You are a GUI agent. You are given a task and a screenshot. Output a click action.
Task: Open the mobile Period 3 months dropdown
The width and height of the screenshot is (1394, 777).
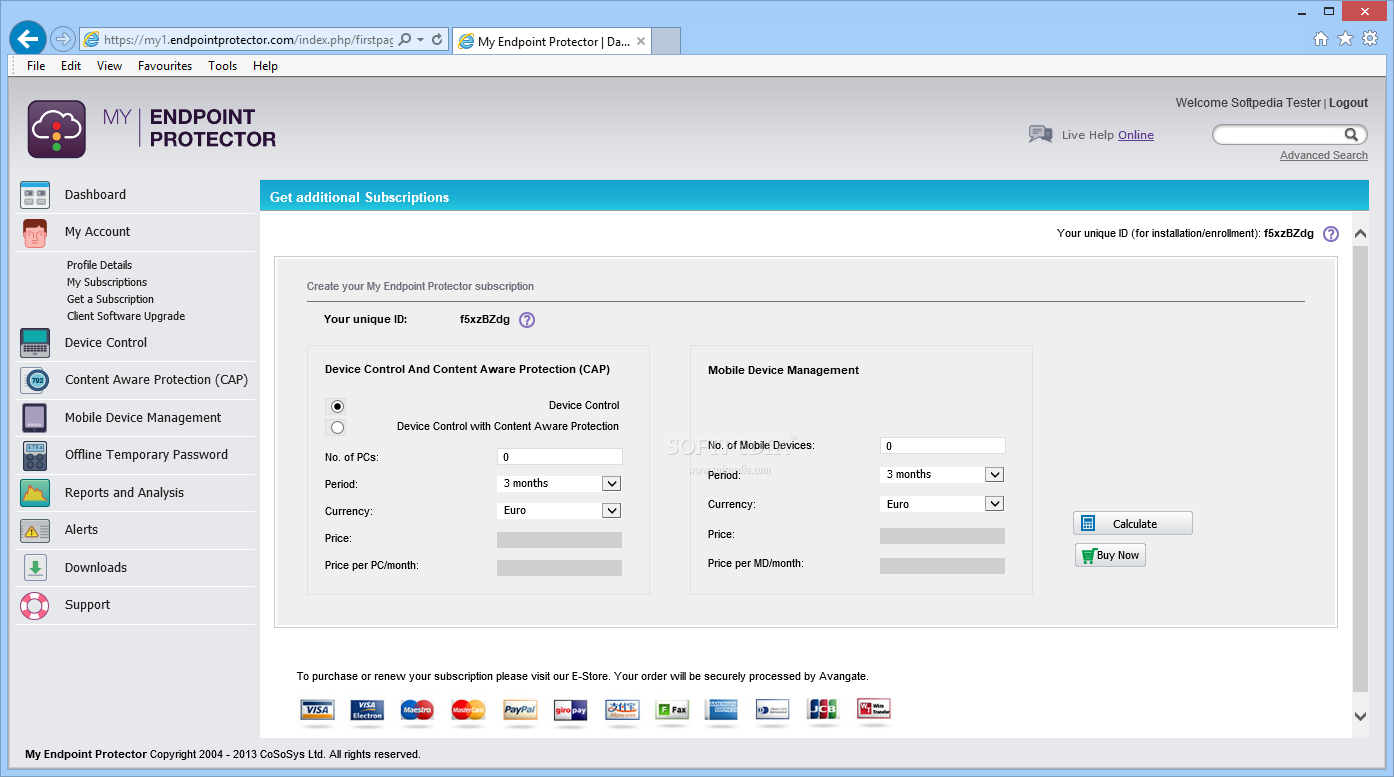(x=942, y=474)
